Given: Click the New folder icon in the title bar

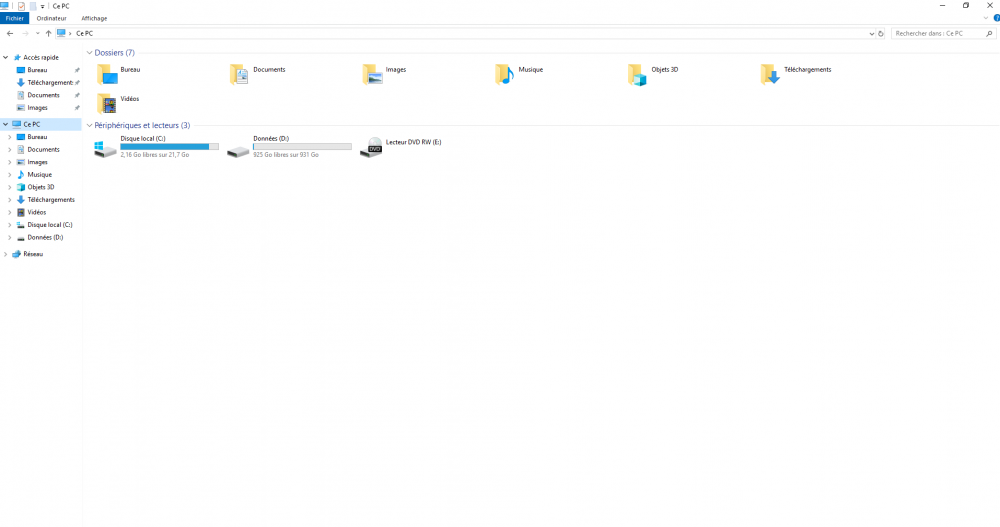Looking at the screenshot, I should (33, 6).
